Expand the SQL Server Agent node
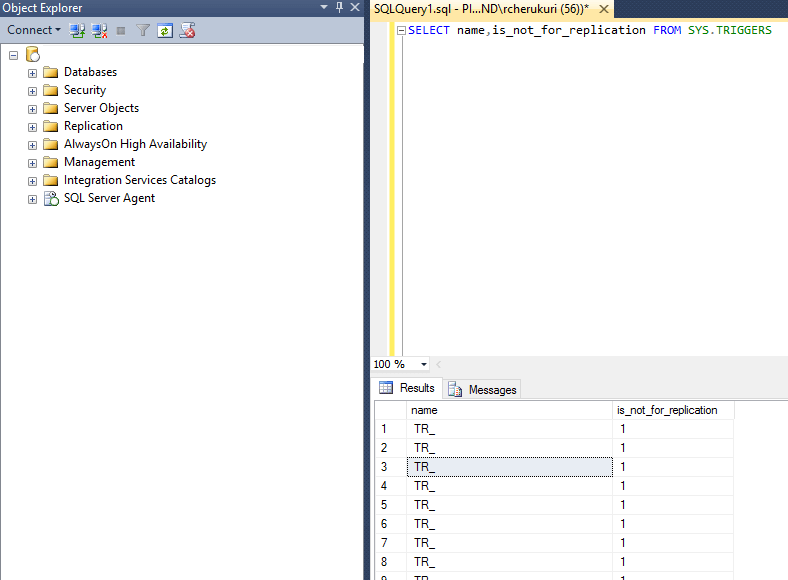Screen dimensions: 788x580 coord(32,200)
